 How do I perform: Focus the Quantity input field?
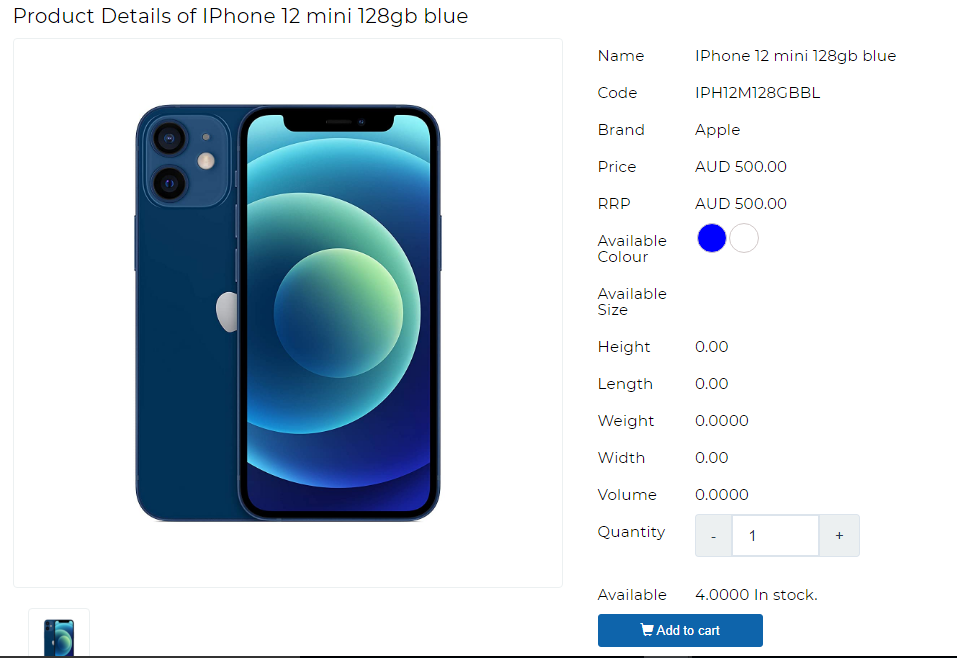[775, 535]
